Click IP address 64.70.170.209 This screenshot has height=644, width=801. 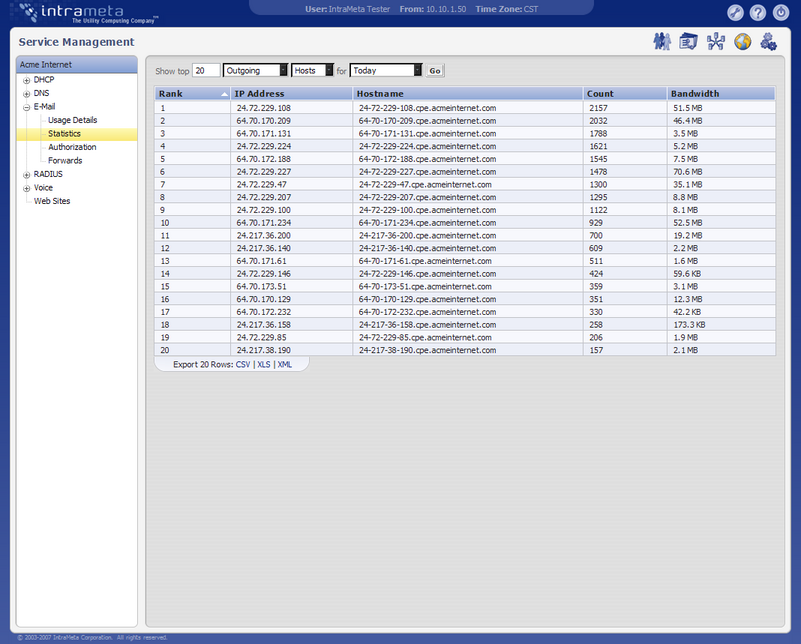(x=264, y=121)
